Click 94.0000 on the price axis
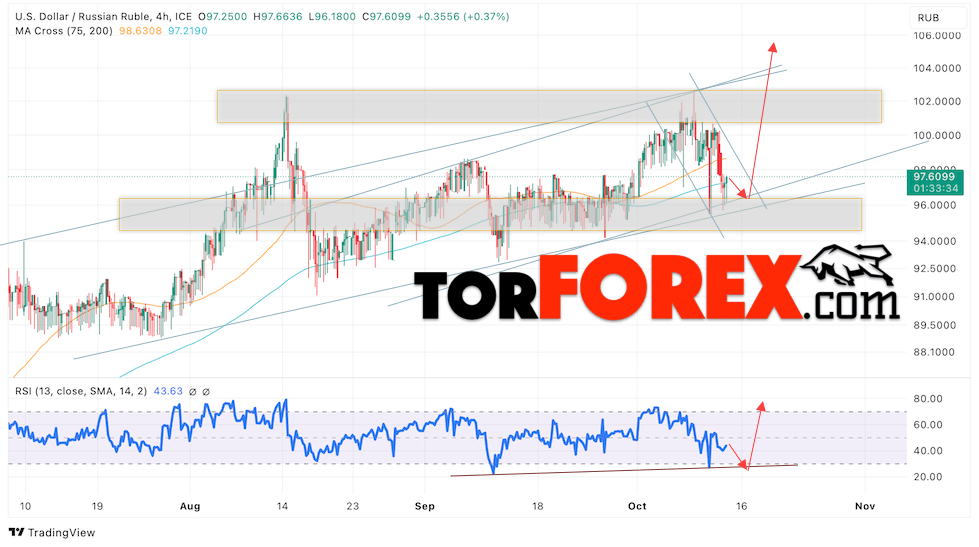 935,241
